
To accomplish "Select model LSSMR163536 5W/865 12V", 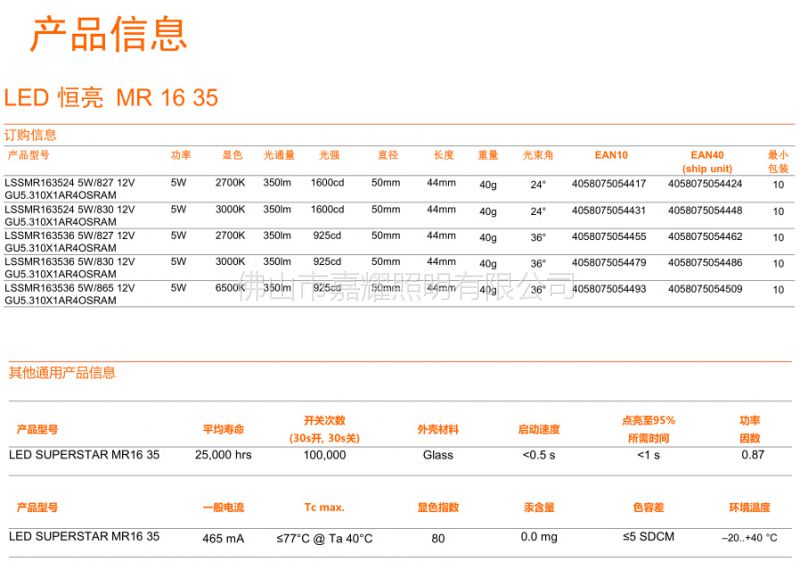I will tap(70, 288).
